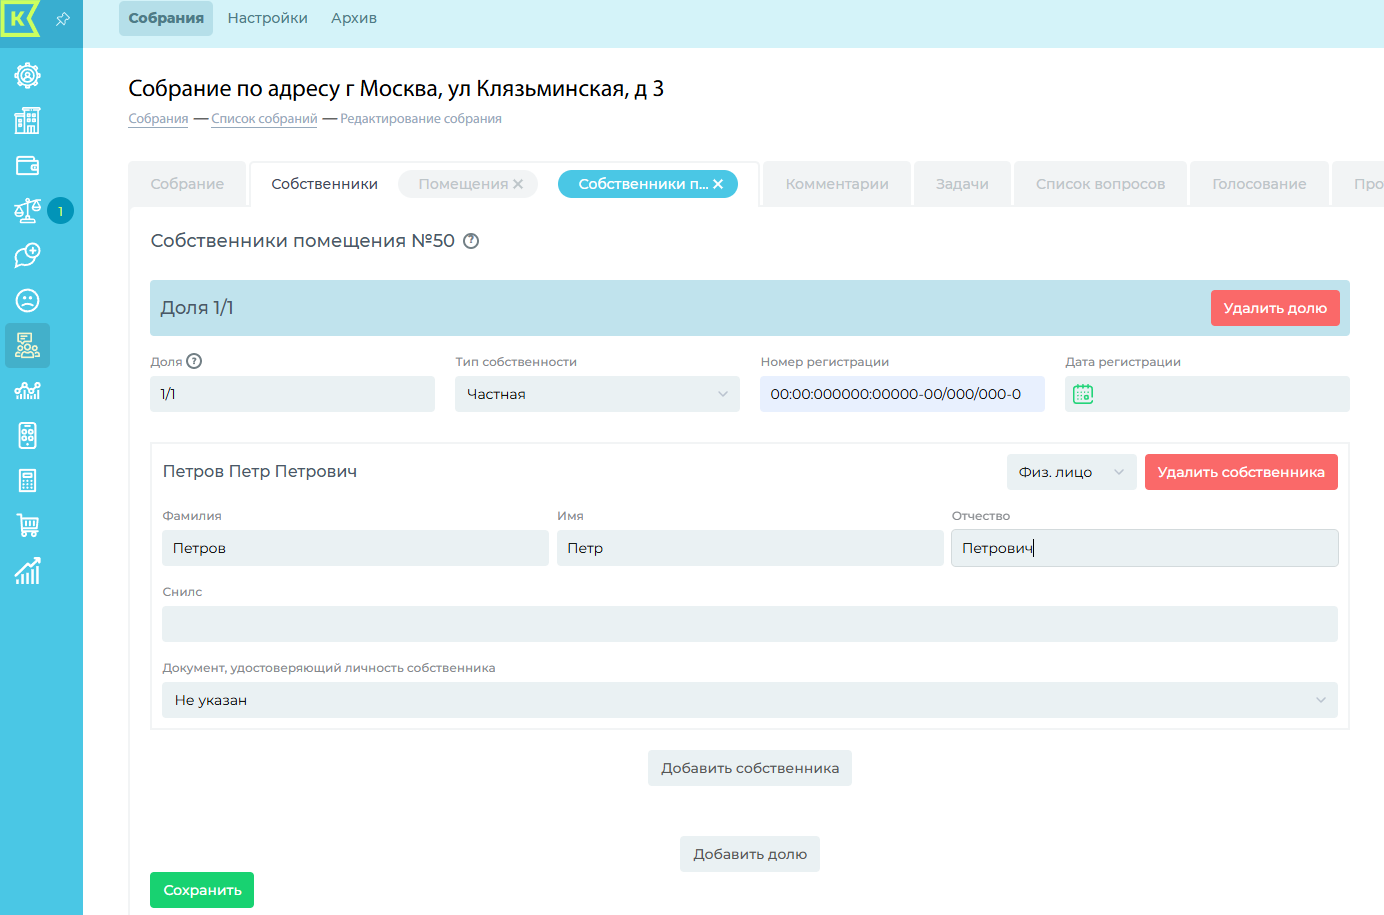Open the shopping cart icon in sidebar

point(27,526)
